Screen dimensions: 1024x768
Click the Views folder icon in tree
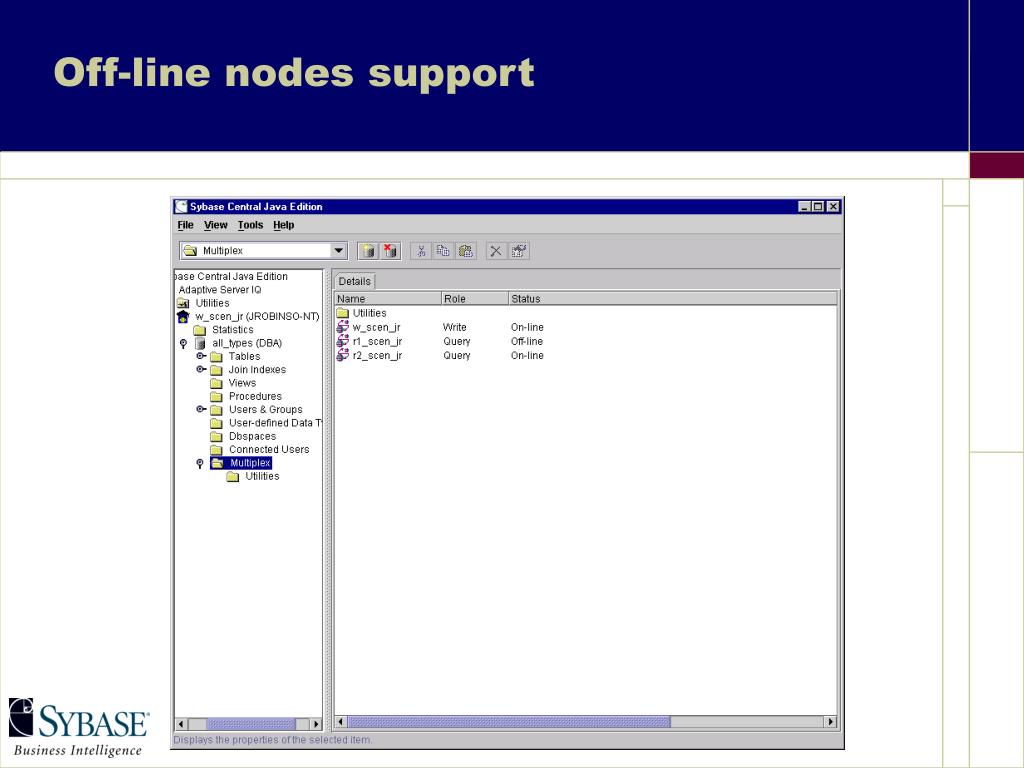[217, 383]
